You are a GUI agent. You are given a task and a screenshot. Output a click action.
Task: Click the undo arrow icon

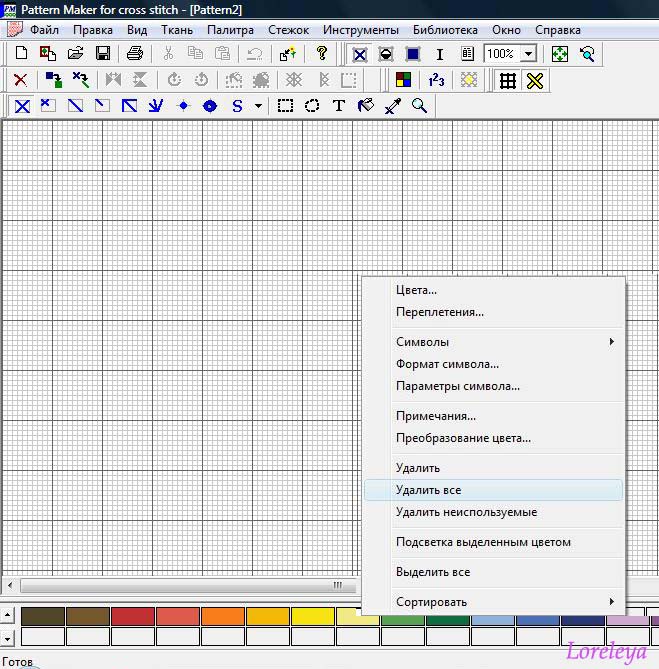tap(255, 54)
